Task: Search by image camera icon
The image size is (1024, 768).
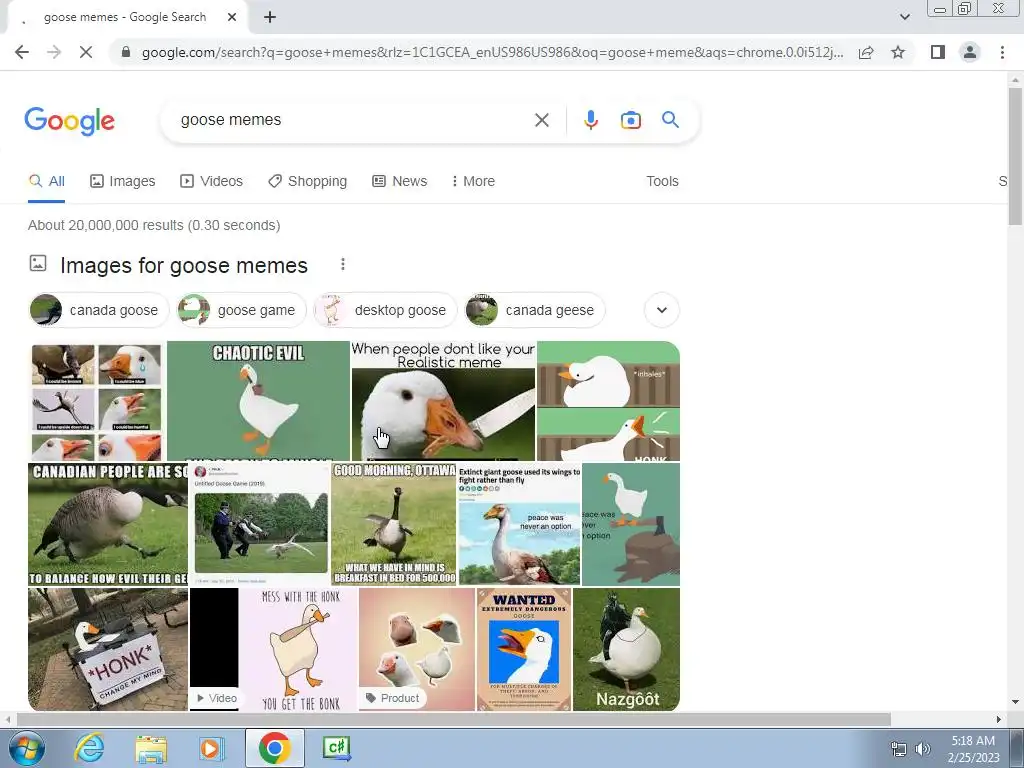Action: 630,120
